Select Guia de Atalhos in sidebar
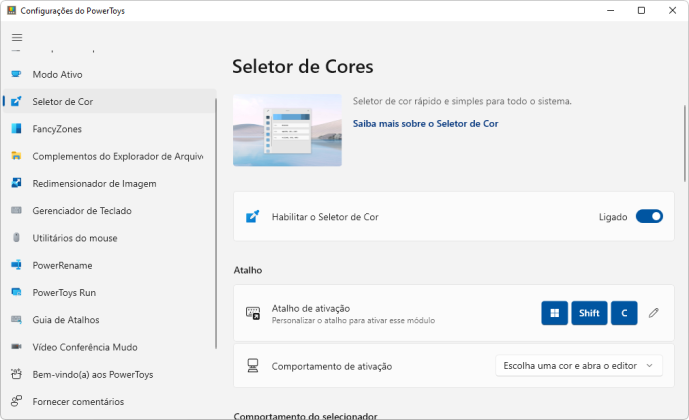This screenshot has height=420, width=689. pyautogui.click(x=65, y=320)
